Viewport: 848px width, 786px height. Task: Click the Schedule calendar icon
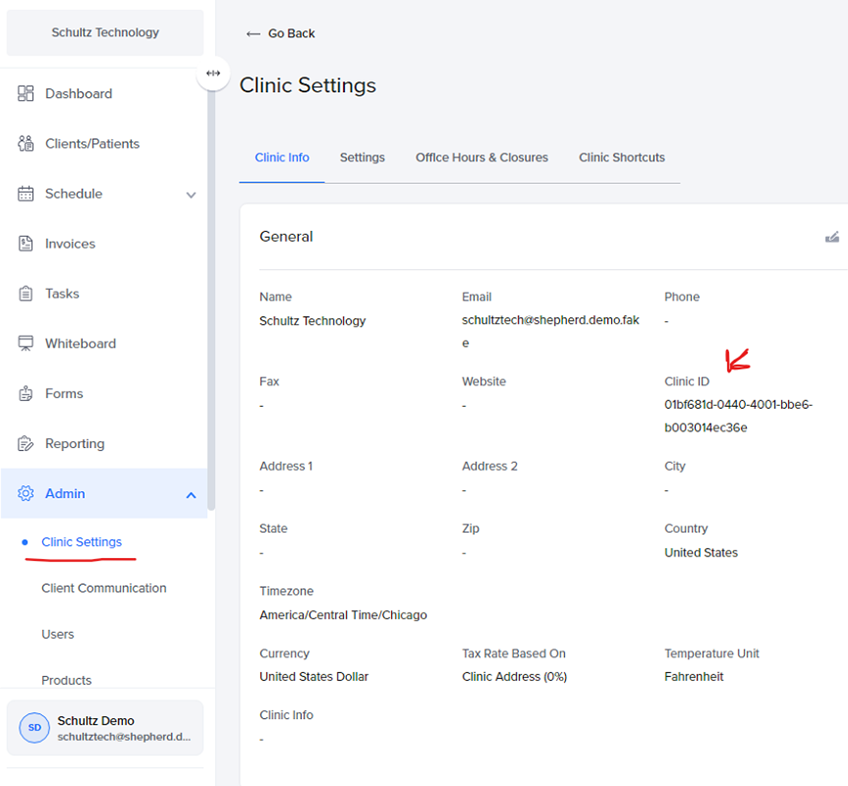tap(26, 194)
